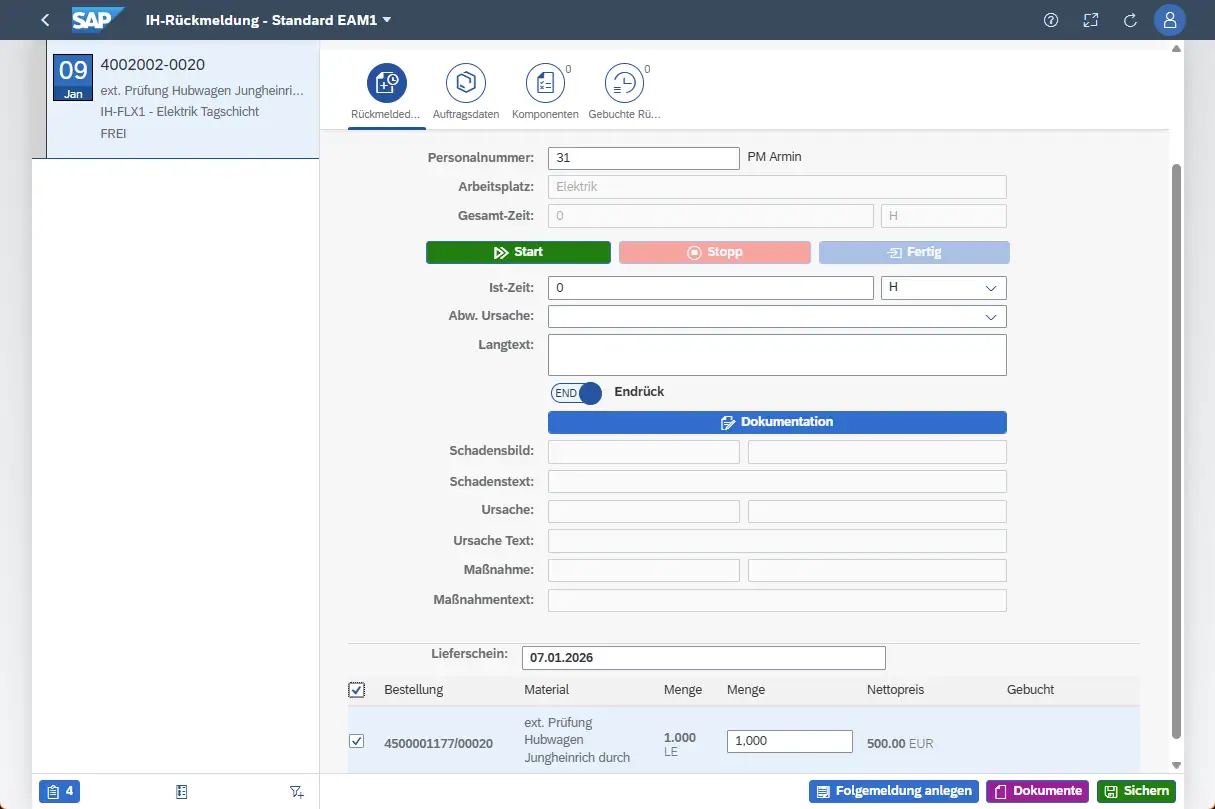
Task: Uncheck the checkbox for order 4500001177/00020
Action: point(357,741)
